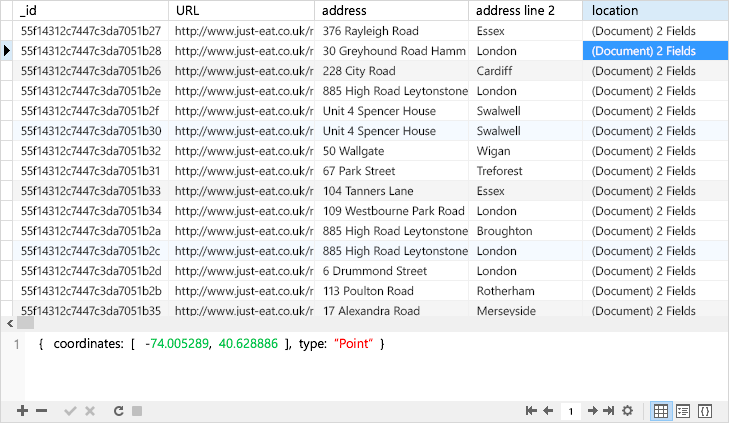729x423 pixels.
Task: Click the discard changes X icon
Action: pos(90,411)
